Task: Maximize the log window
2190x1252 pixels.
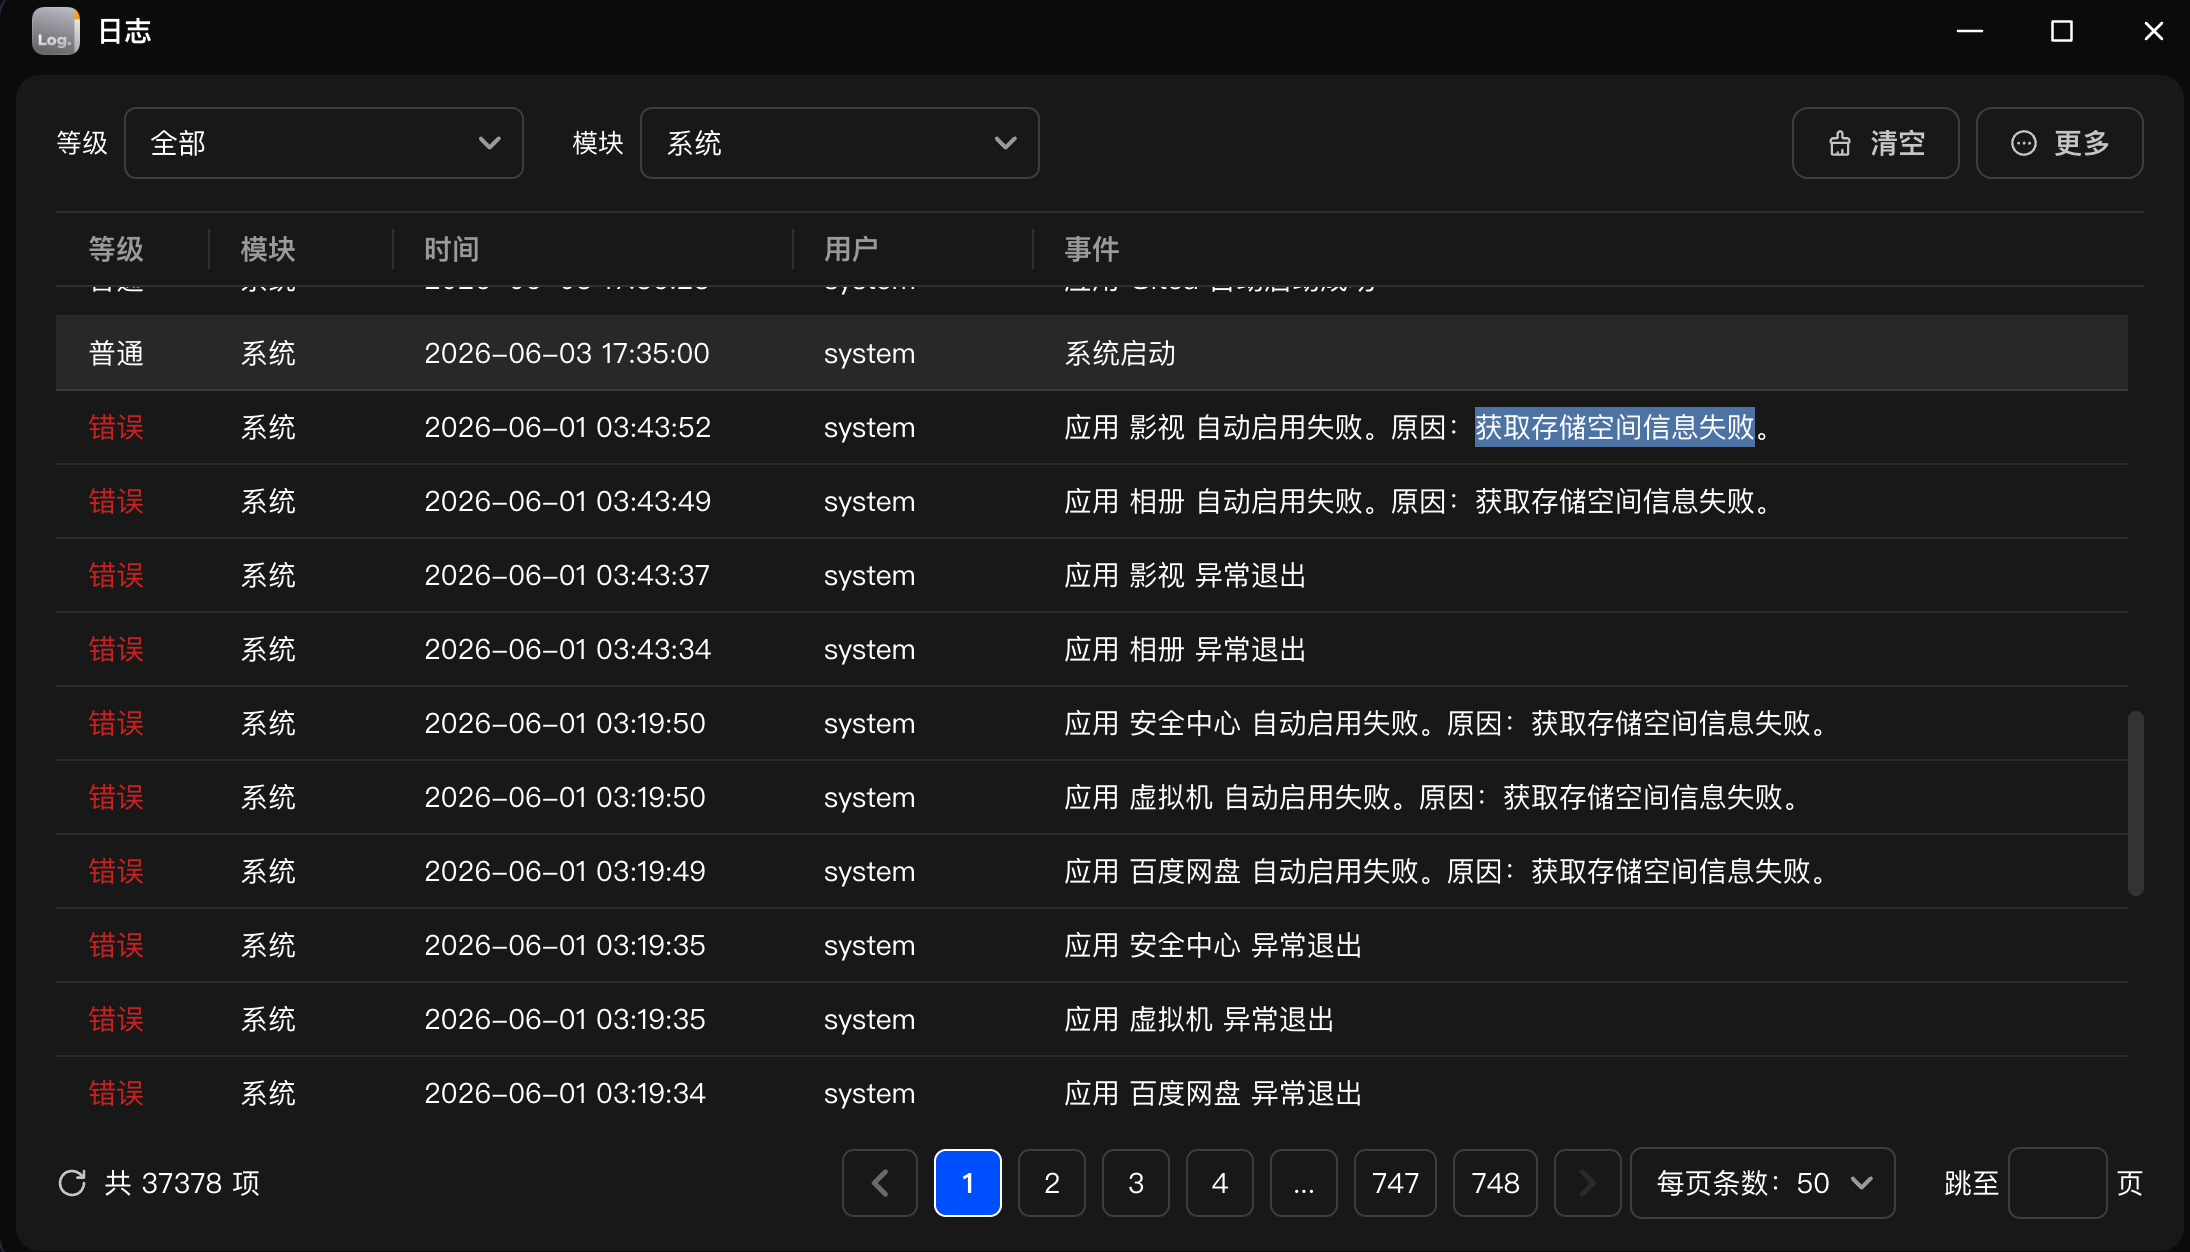Action: pyautogui.click(x=2062, y=31)
